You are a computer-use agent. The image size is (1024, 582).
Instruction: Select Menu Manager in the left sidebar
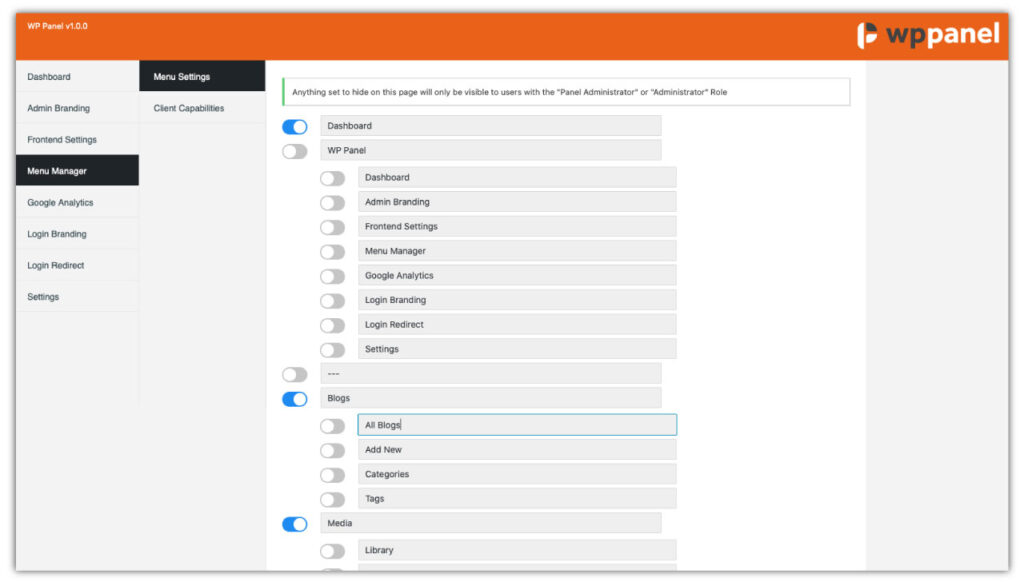click(77, 170)
